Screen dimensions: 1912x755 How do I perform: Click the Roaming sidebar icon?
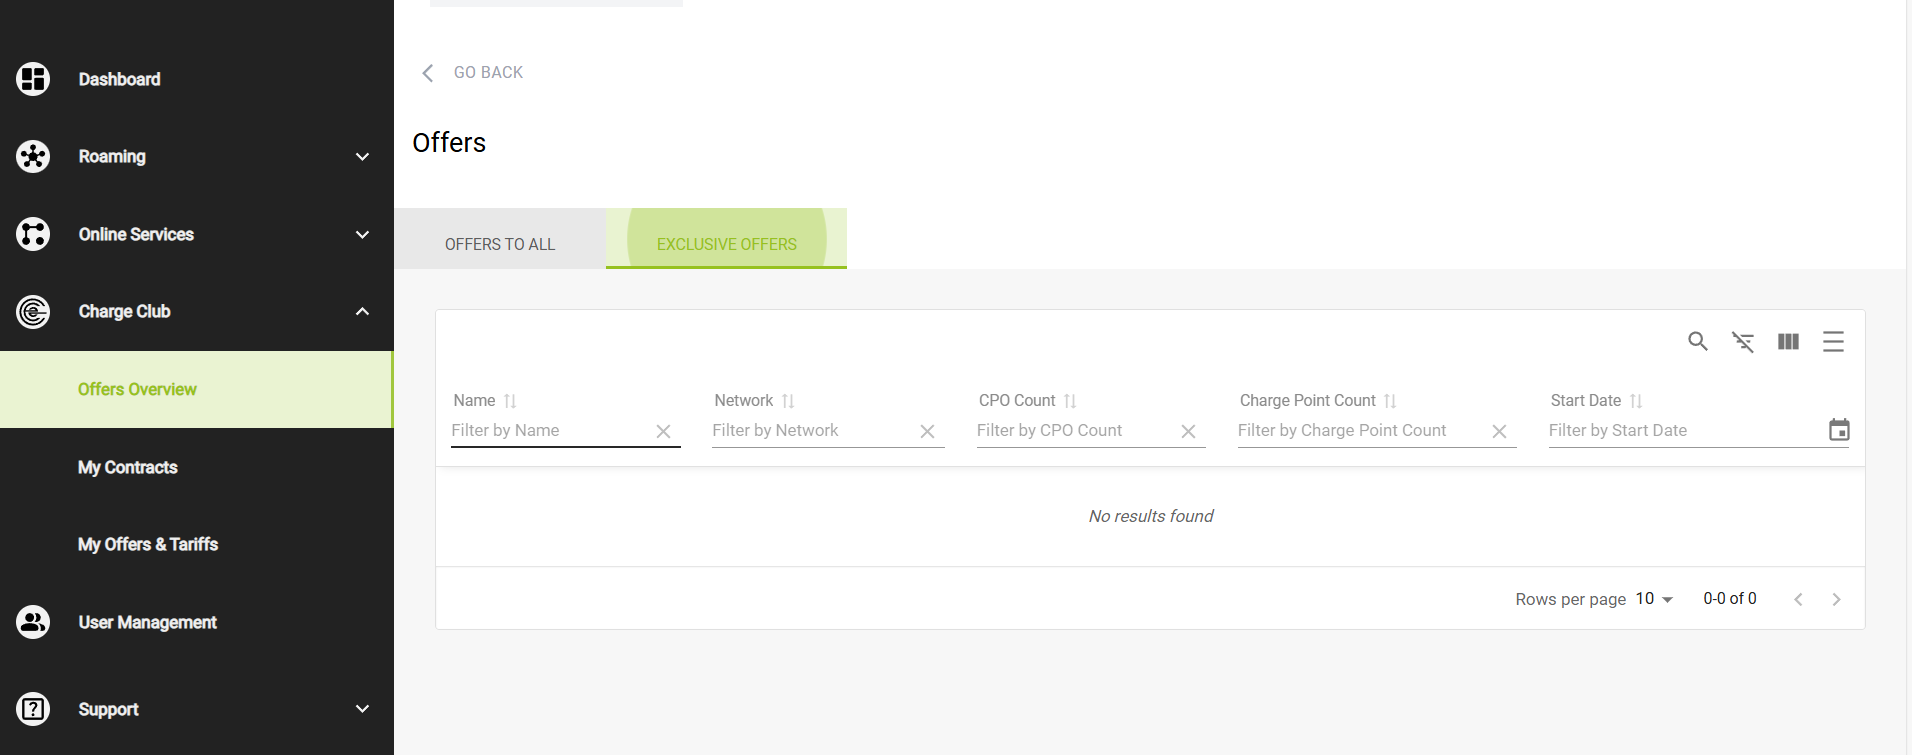(x=33, y=156)
